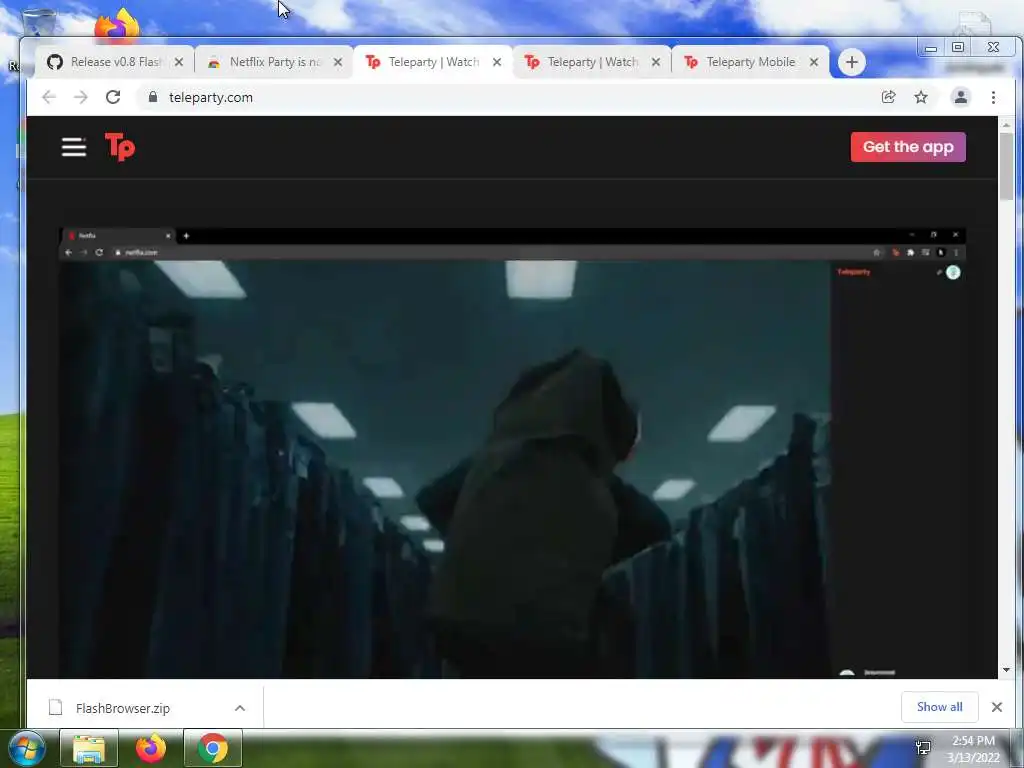Screen dimensions: 1024x768
Task: Click Show all downloads
Action: (x=939, y=707)
